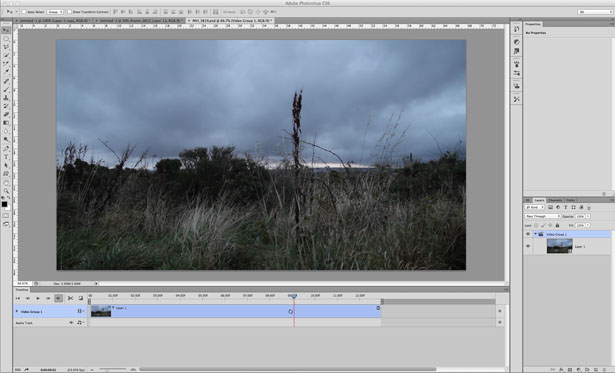Toggle the Auto-Select checkbox

[x=24, y=12]
